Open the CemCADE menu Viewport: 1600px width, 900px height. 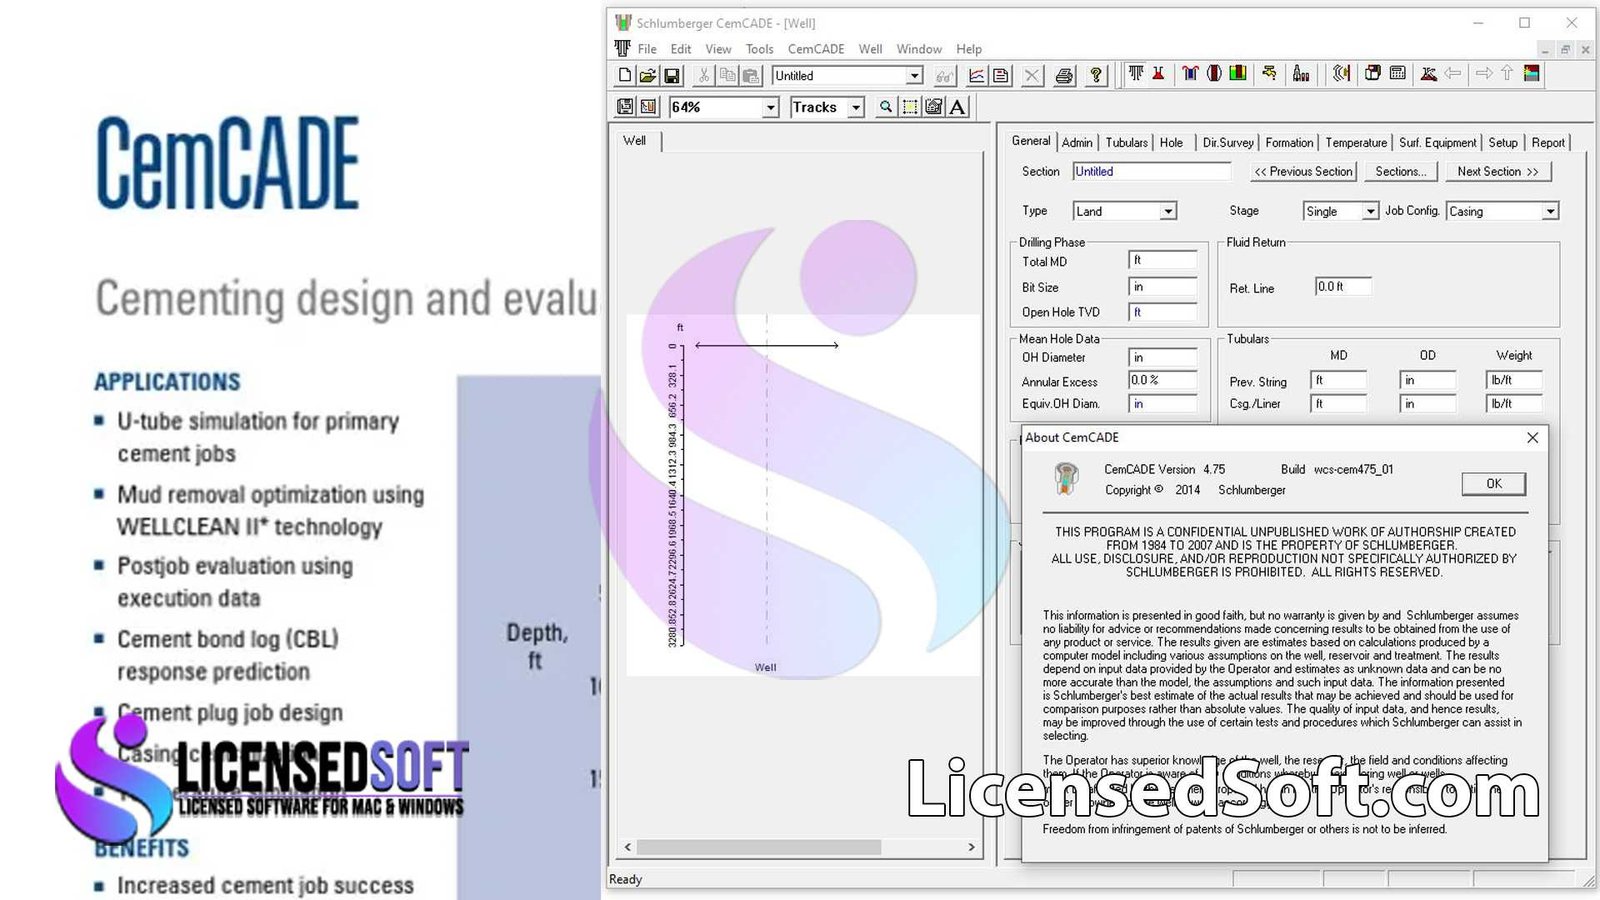[816, 49]
